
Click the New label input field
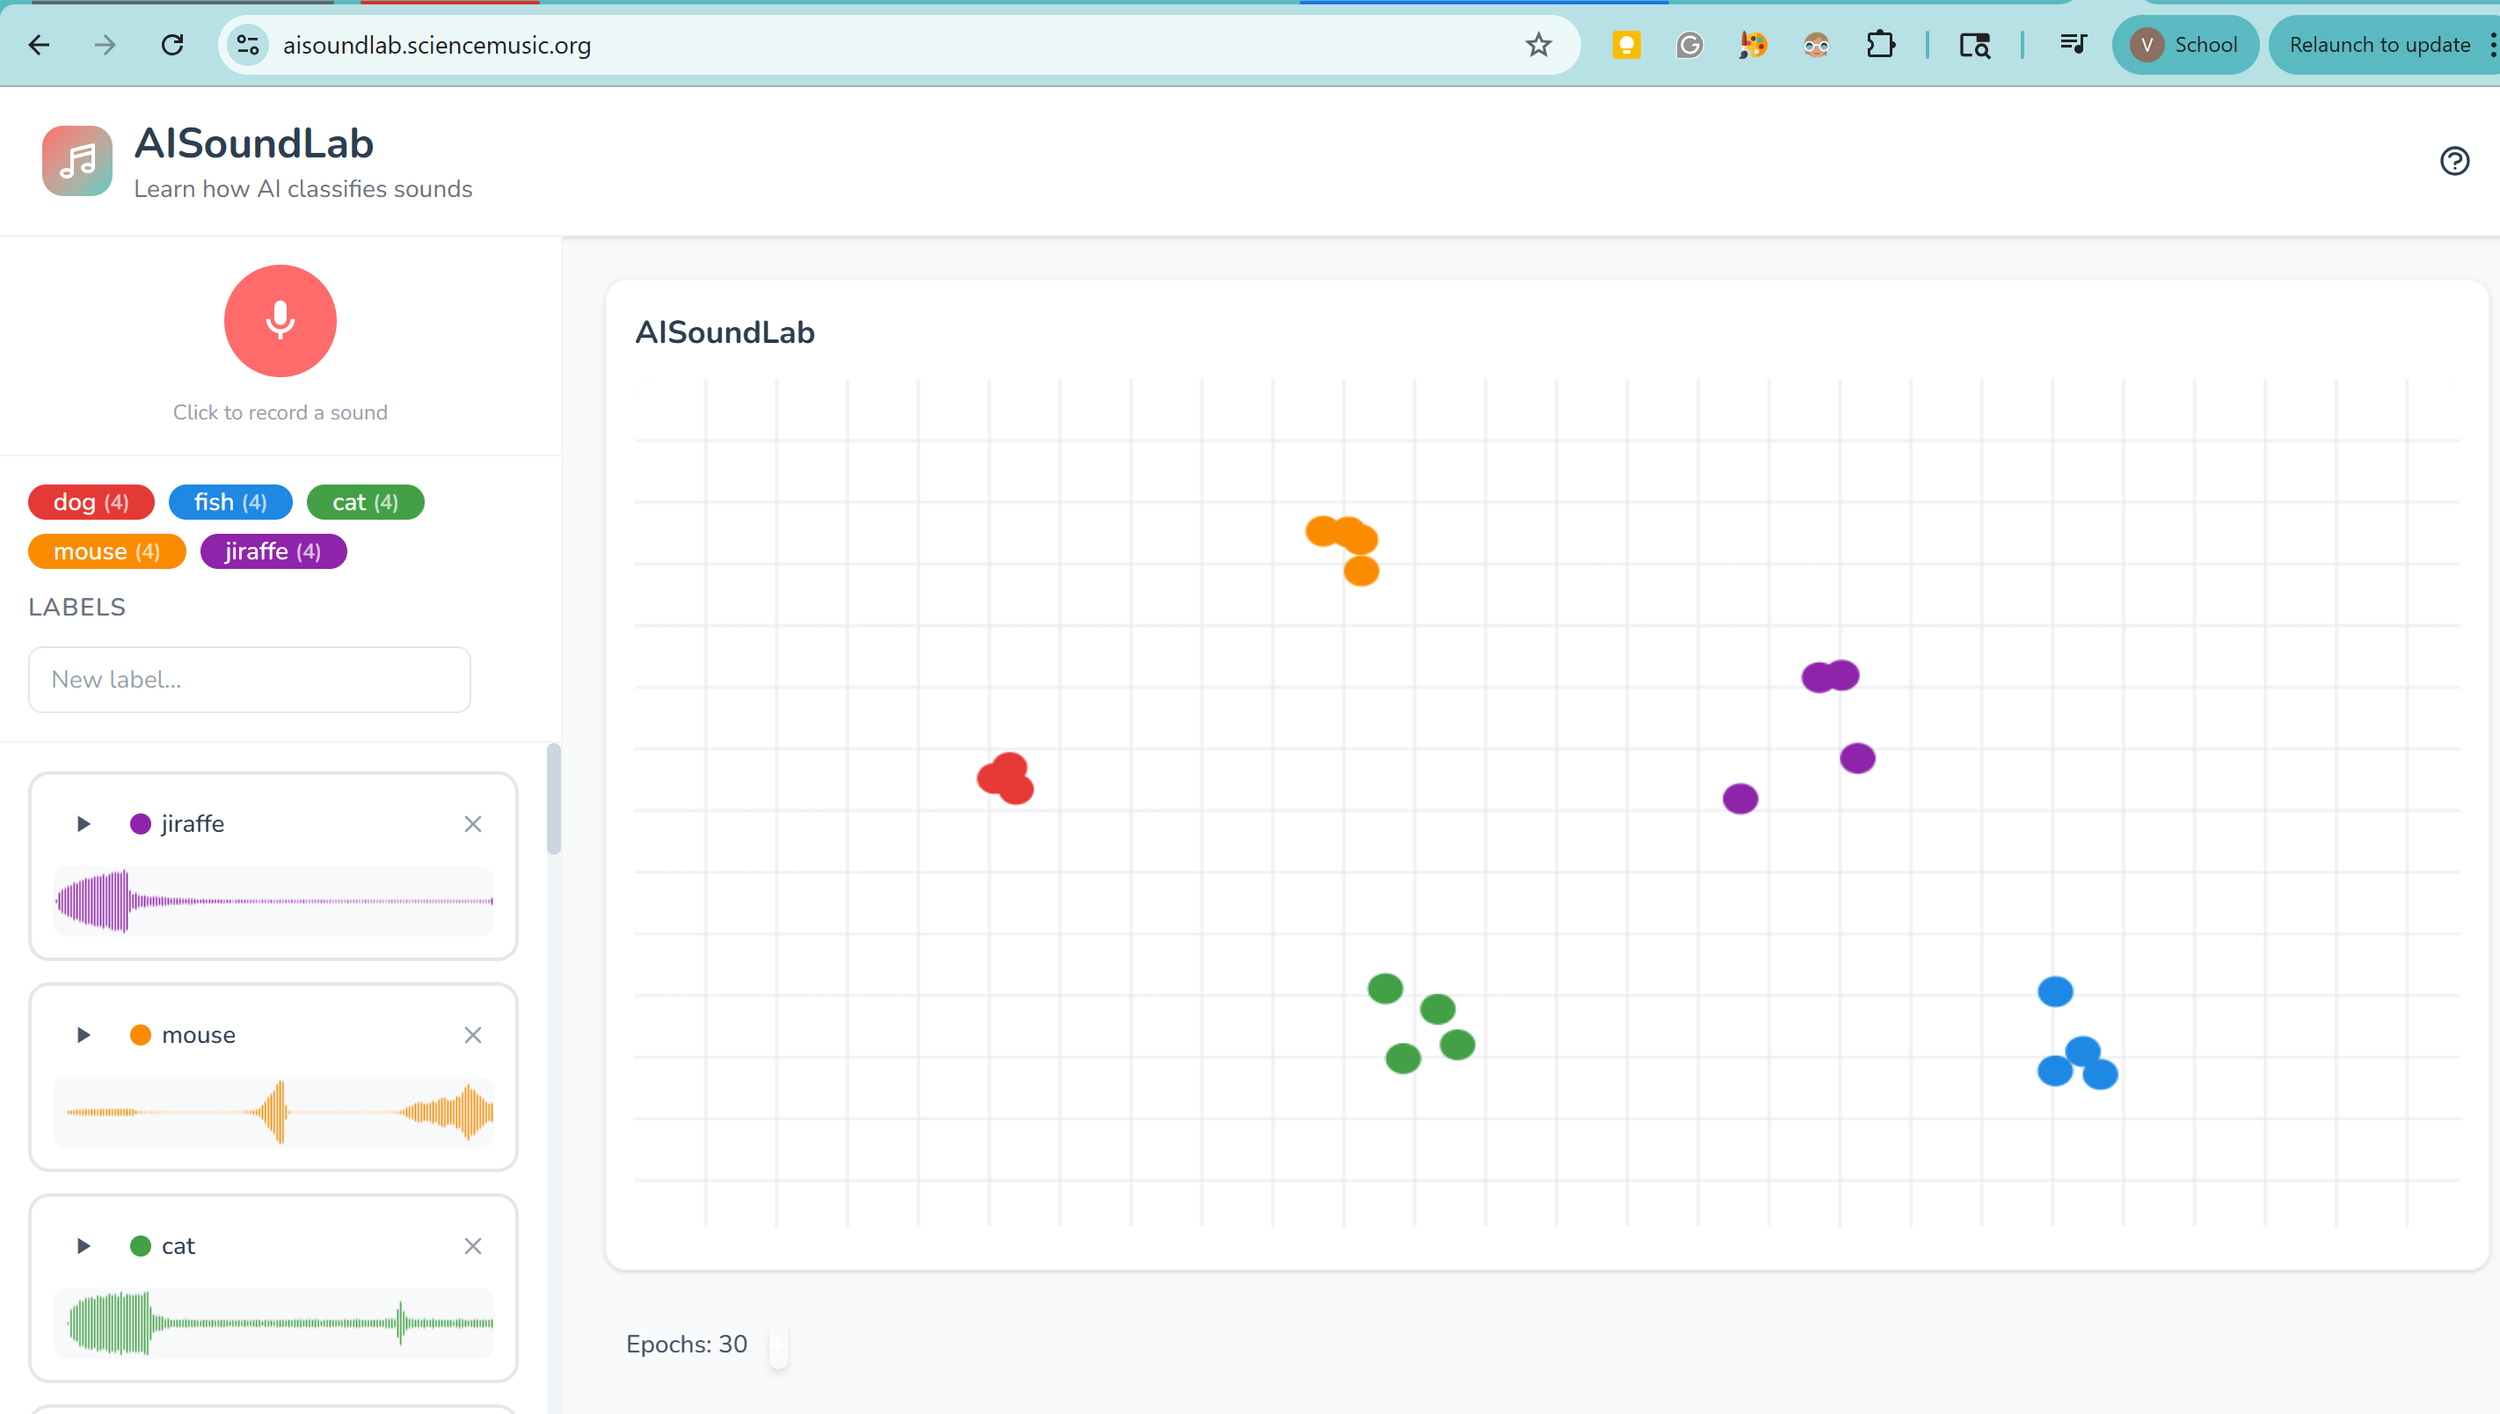point(249,680)
